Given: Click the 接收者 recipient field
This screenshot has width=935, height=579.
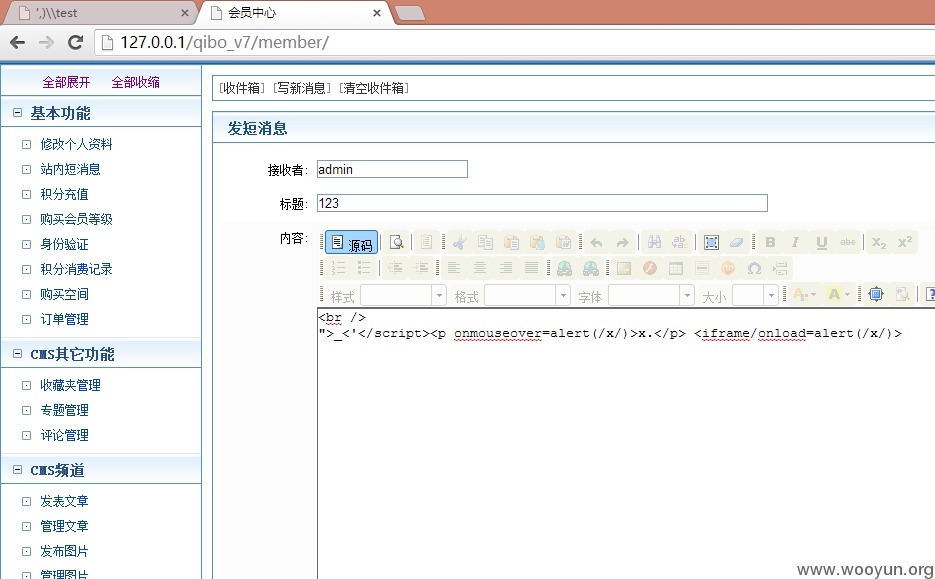Looking at the screenshot, I should pos(392,169).
